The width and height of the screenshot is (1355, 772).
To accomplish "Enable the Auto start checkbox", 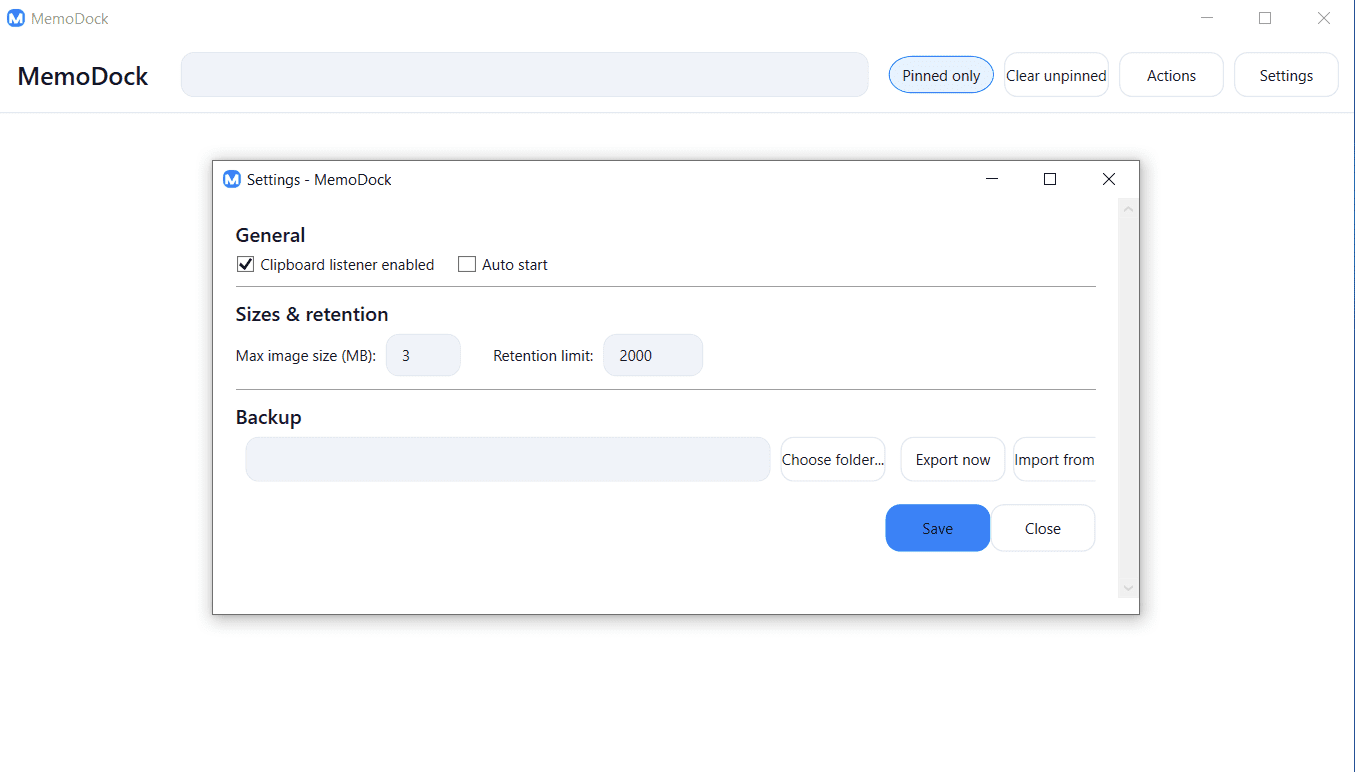I will pos(466,265).
